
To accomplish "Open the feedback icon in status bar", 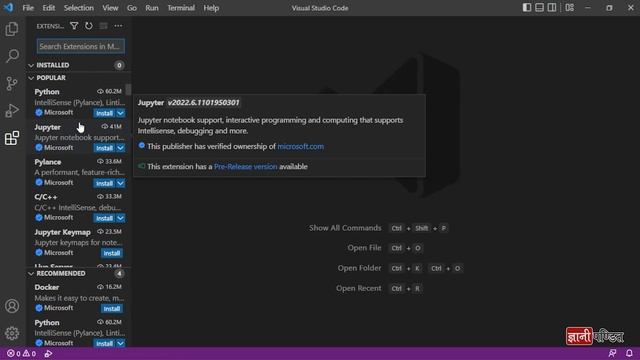I will pyautogui.click(x=612, y=353).
